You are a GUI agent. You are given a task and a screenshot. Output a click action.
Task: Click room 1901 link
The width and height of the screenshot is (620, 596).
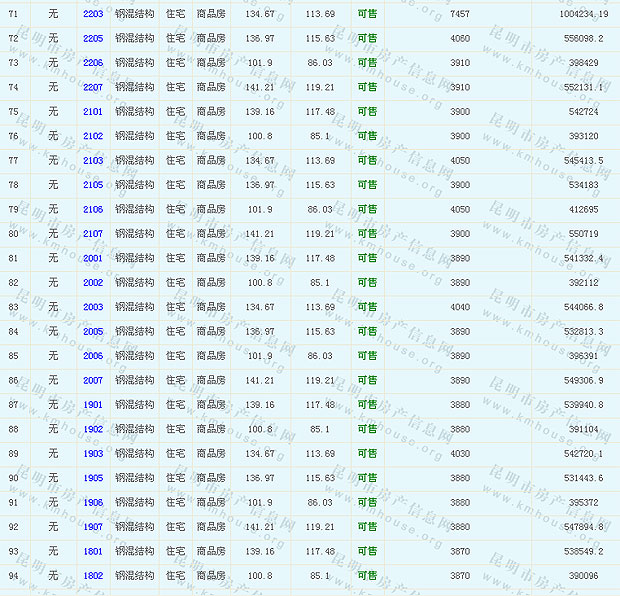(x=93, y=405)
